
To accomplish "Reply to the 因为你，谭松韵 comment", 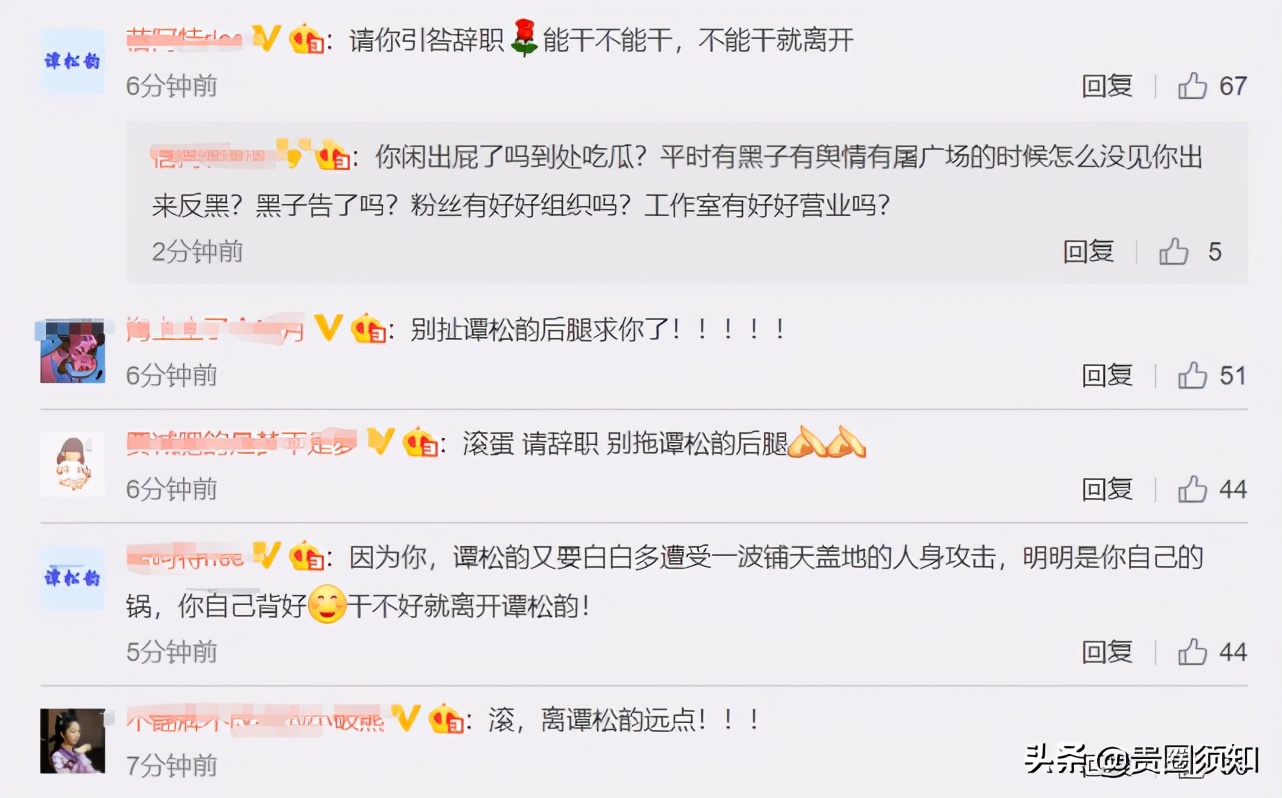I will 1107,652.
